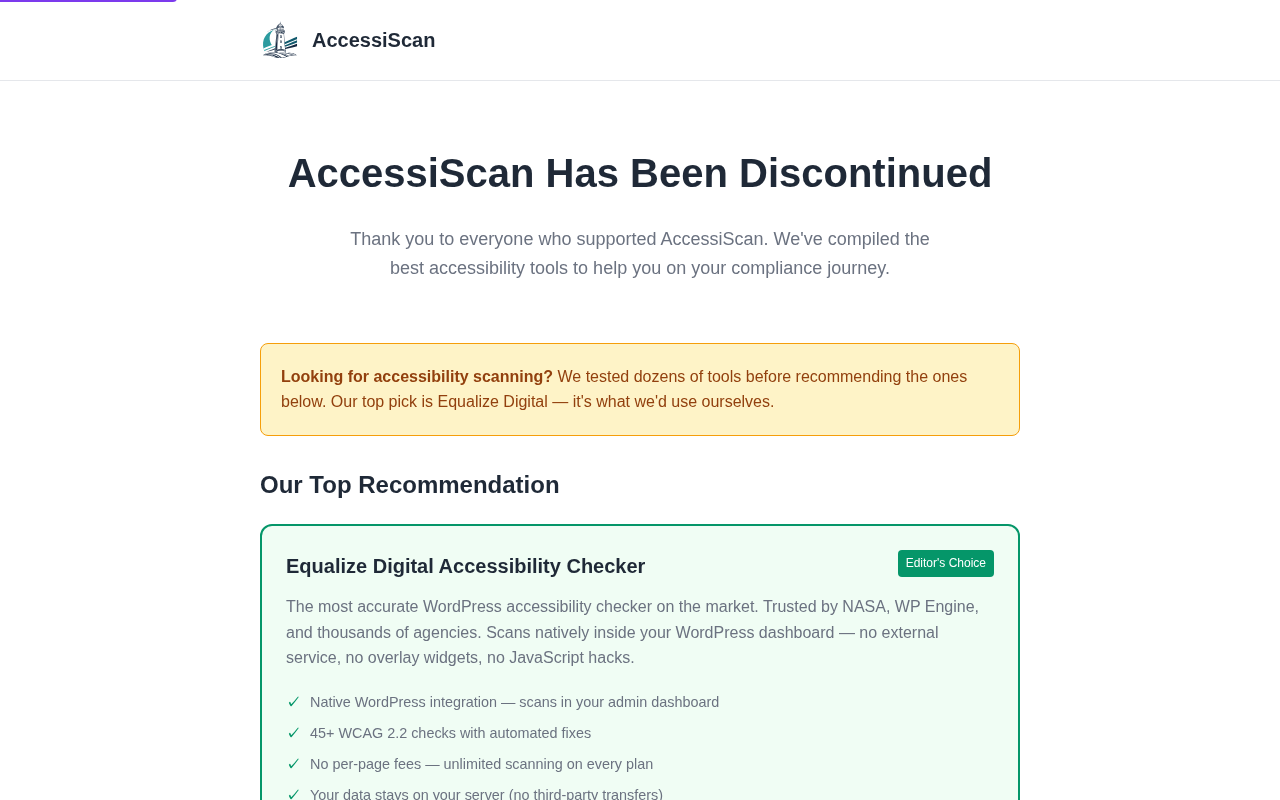This screenshot has width=1280, height=800.
Task: Click the 'Native WordPress integration' feature text
Action: point(514,702)
